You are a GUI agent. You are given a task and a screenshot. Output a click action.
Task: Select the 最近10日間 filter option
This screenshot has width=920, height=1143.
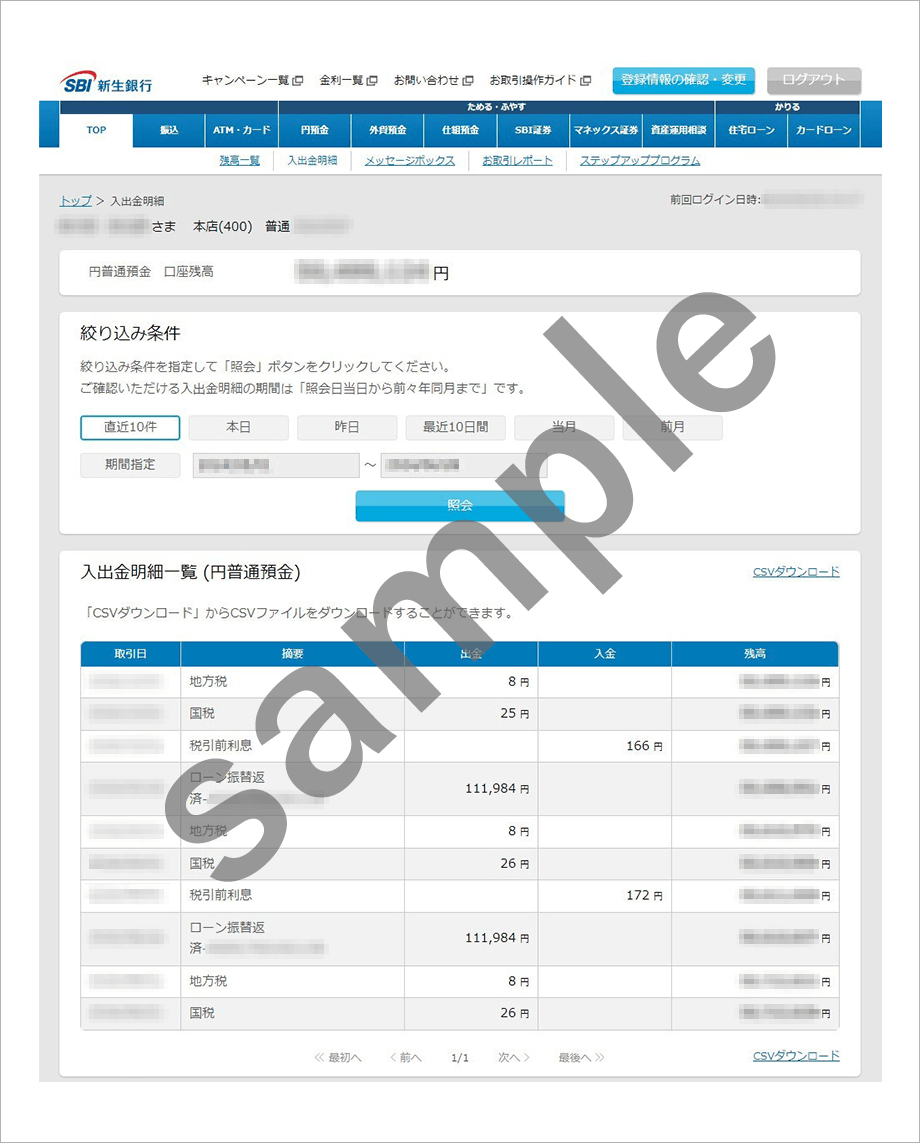(x=455, y=427)
